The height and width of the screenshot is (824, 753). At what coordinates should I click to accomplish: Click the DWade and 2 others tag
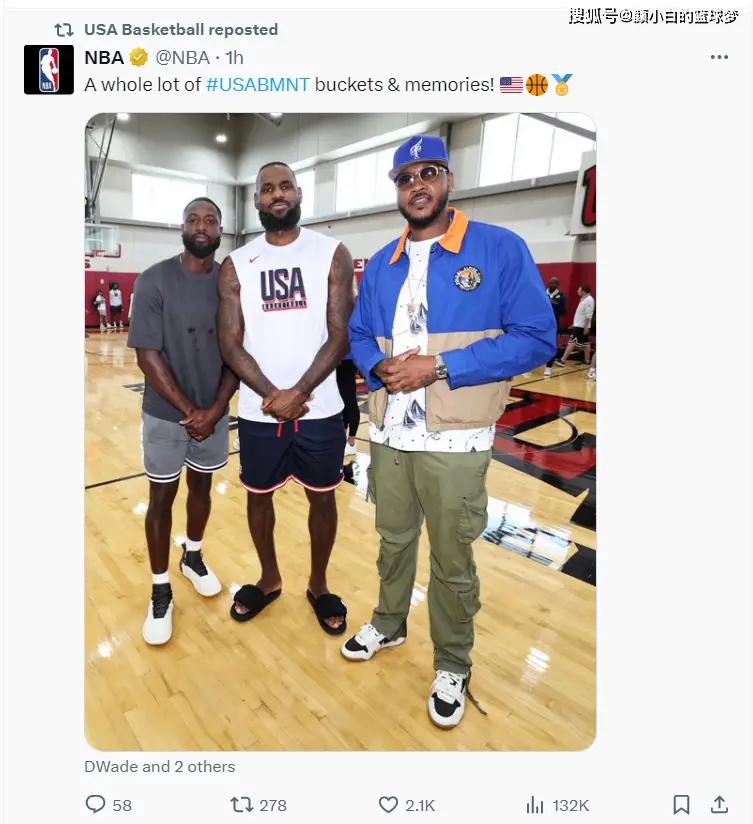(x=160, y=767)
